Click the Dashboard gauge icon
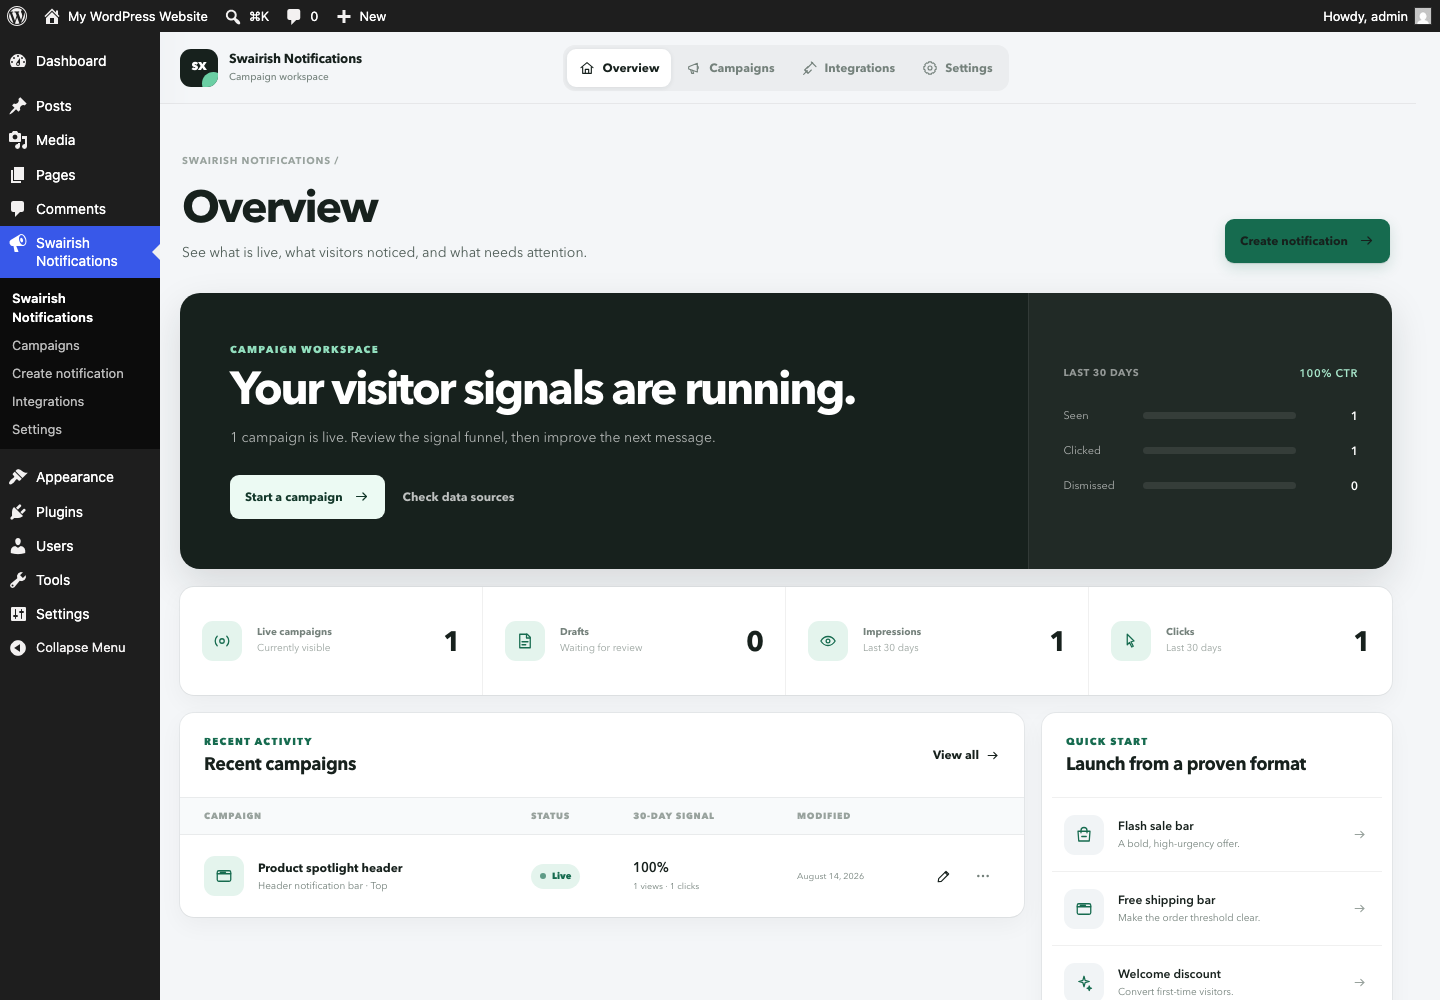The image size is (1440, 1000). (18, 61)
